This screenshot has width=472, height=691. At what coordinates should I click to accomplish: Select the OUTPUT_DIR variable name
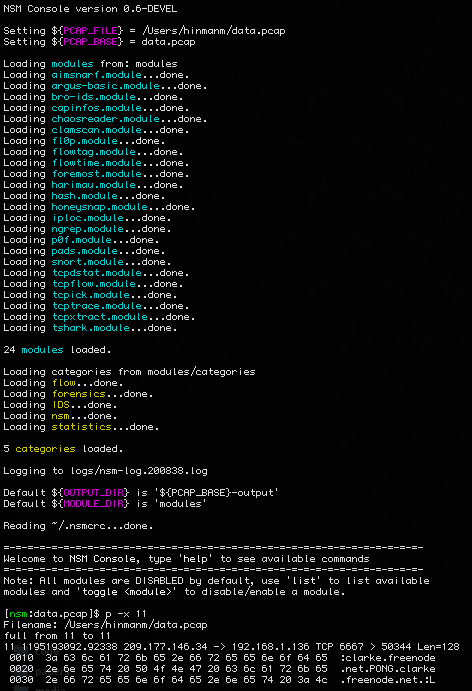click(93, 493)
